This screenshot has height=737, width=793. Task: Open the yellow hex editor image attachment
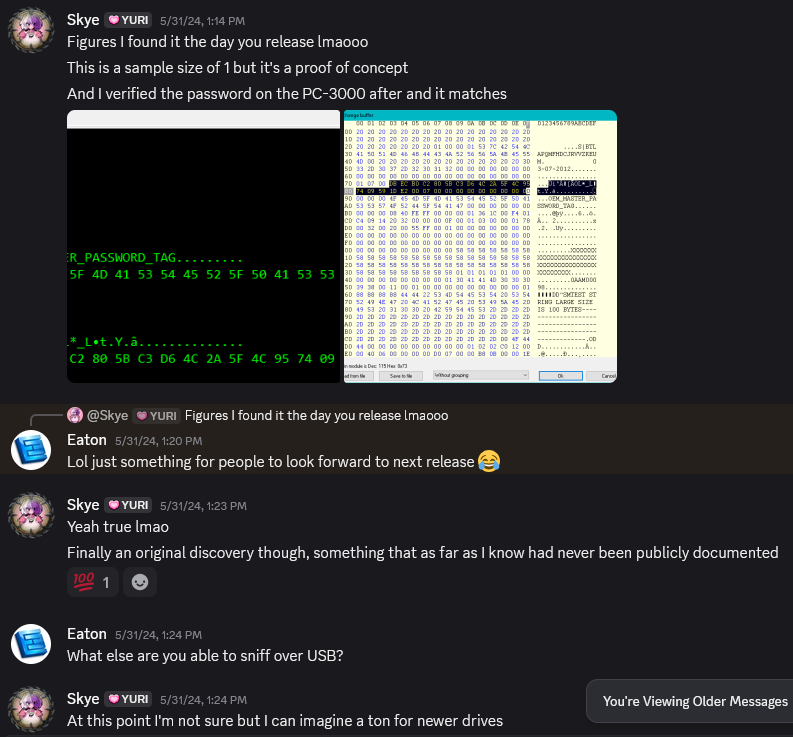point(480,246)
